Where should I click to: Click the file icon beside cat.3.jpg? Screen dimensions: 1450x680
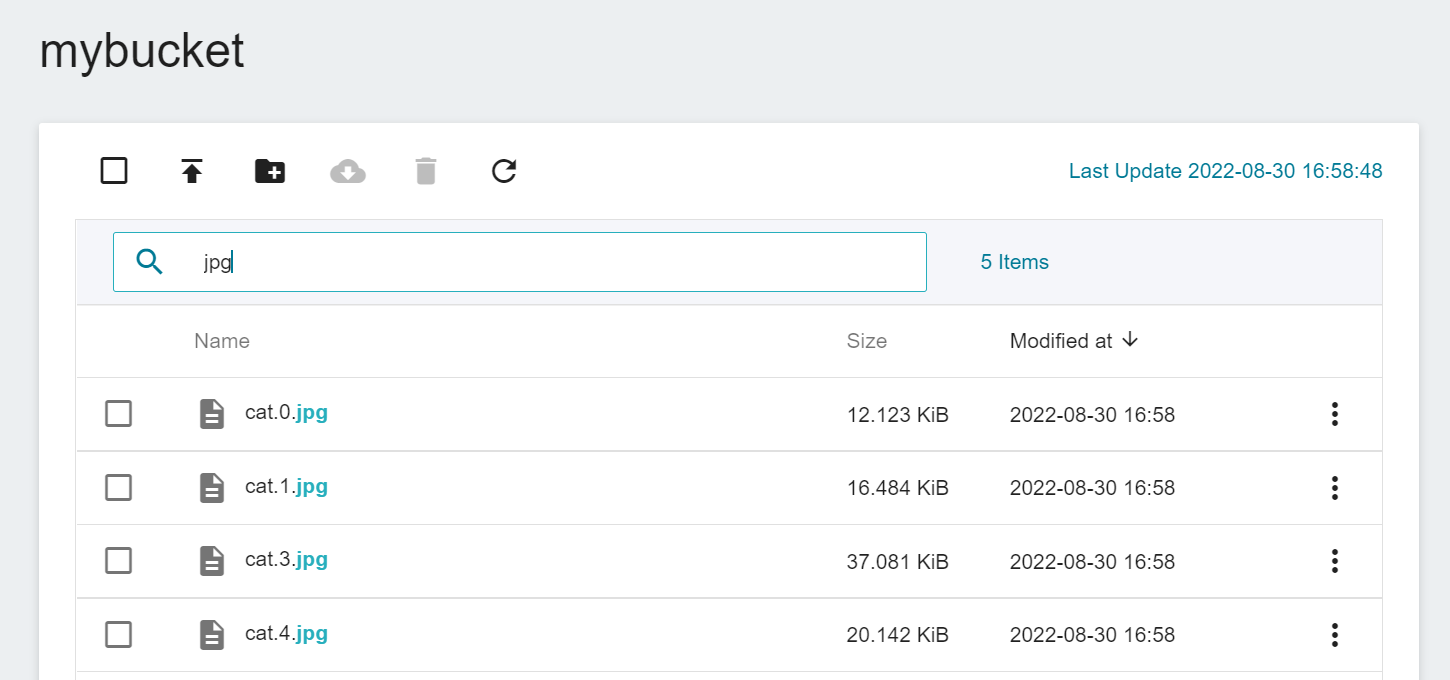coord(212,561)
